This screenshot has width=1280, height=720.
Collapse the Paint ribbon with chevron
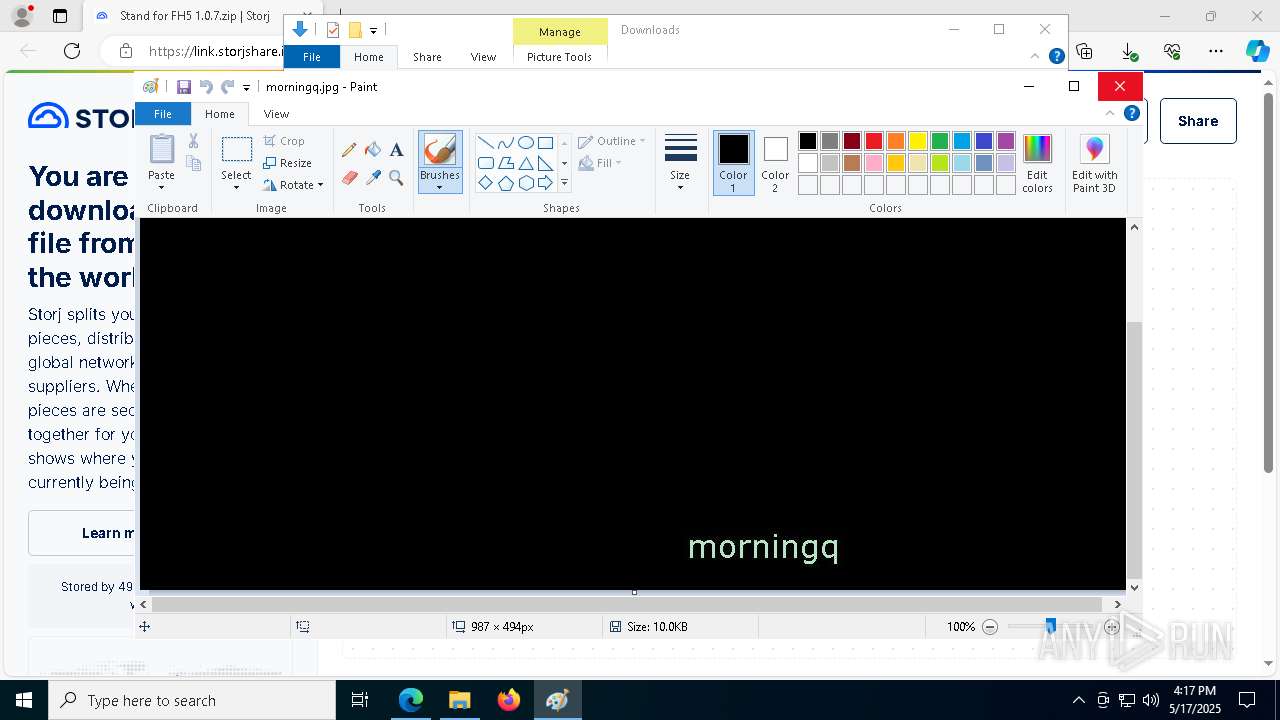tap(1110, 113)
